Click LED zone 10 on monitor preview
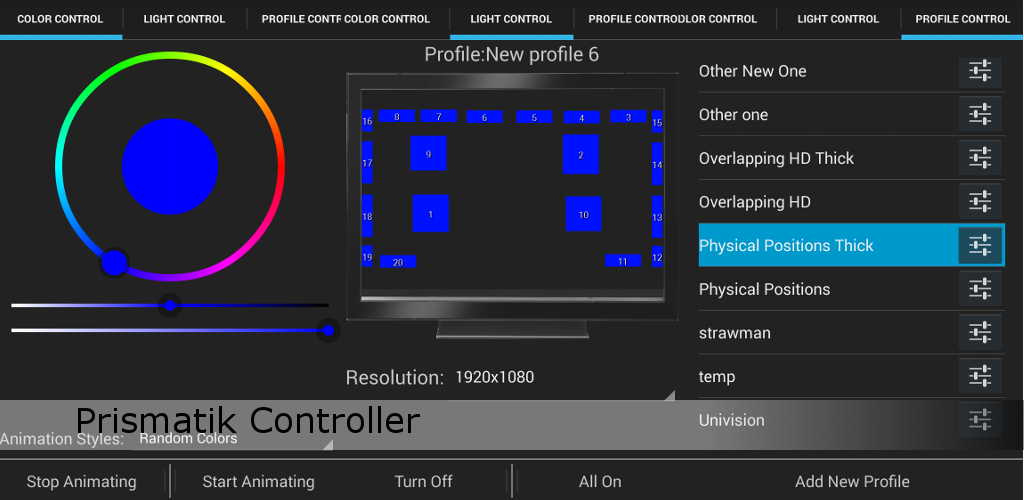The image size is (1024, 500). tap(583, 214)
